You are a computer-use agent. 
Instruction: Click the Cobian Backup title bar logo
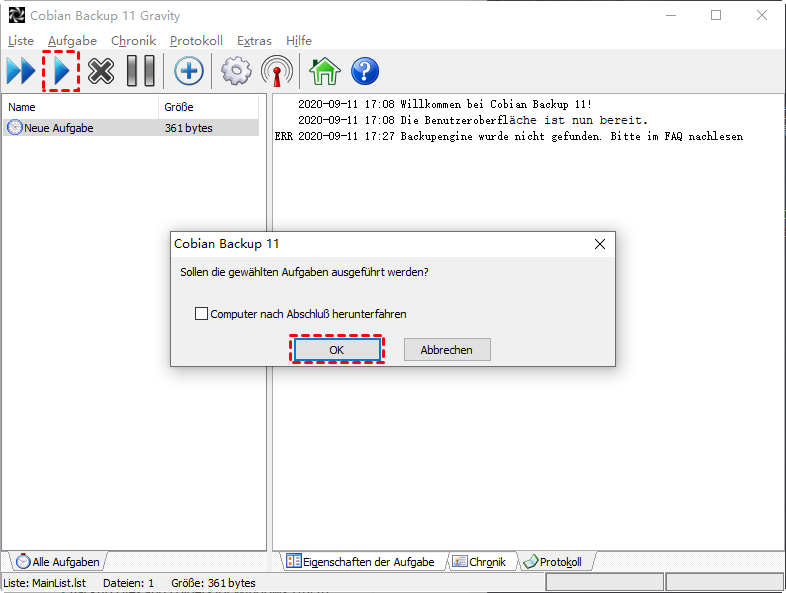[17, 16]
